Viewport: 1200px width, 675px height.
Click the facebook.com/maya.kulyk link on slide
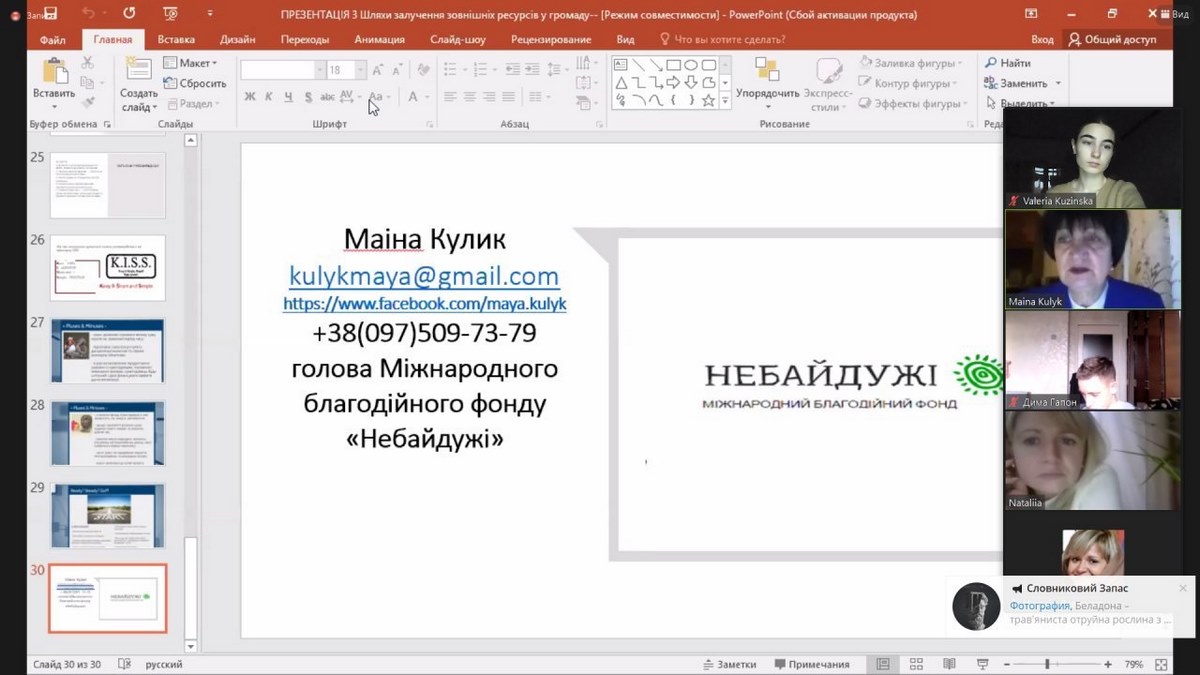[425, 303]
